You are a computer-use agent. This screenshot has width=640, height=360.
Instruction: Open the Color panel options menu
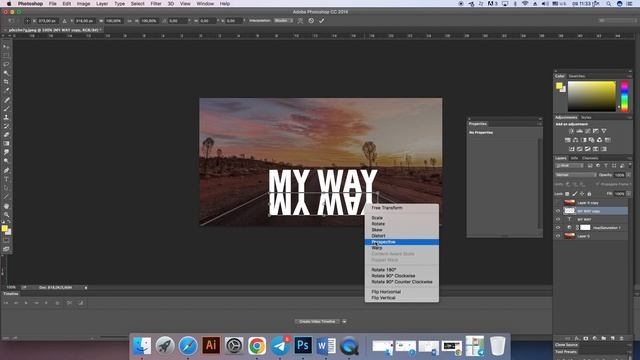[629, 76]
